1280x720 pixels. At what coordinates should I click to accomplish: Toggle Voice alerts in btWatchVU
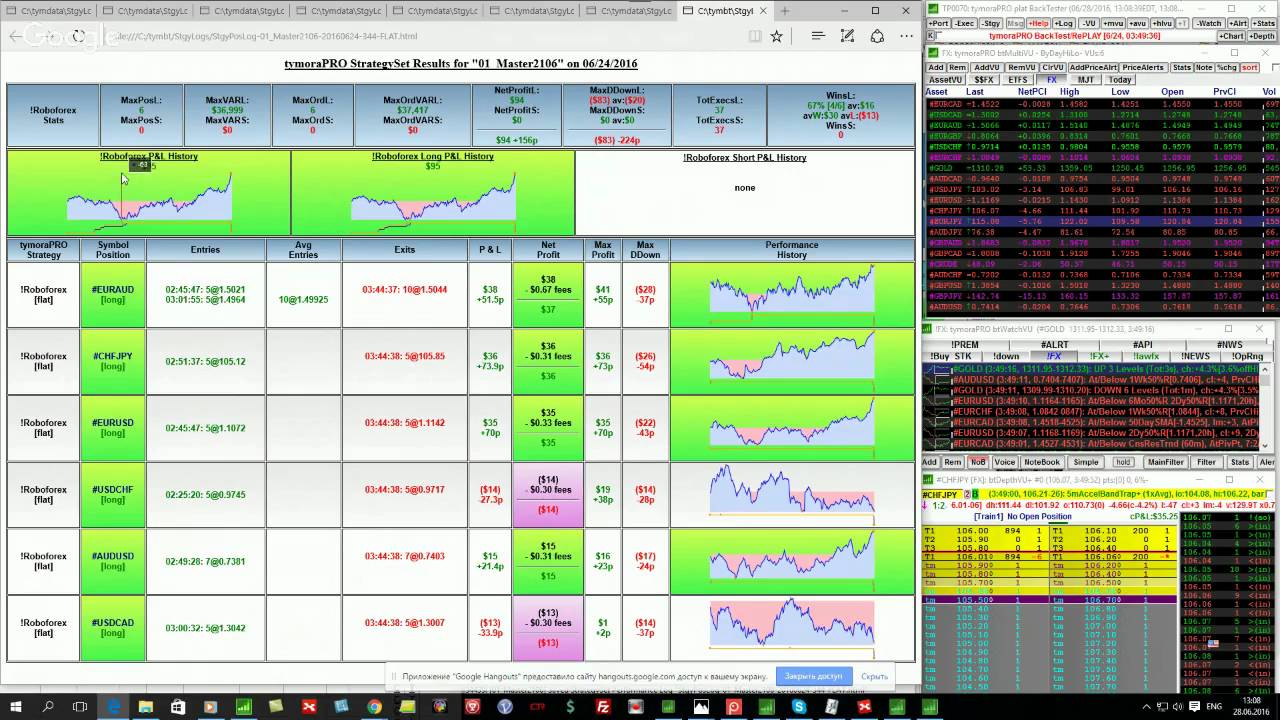[1004, 462]
